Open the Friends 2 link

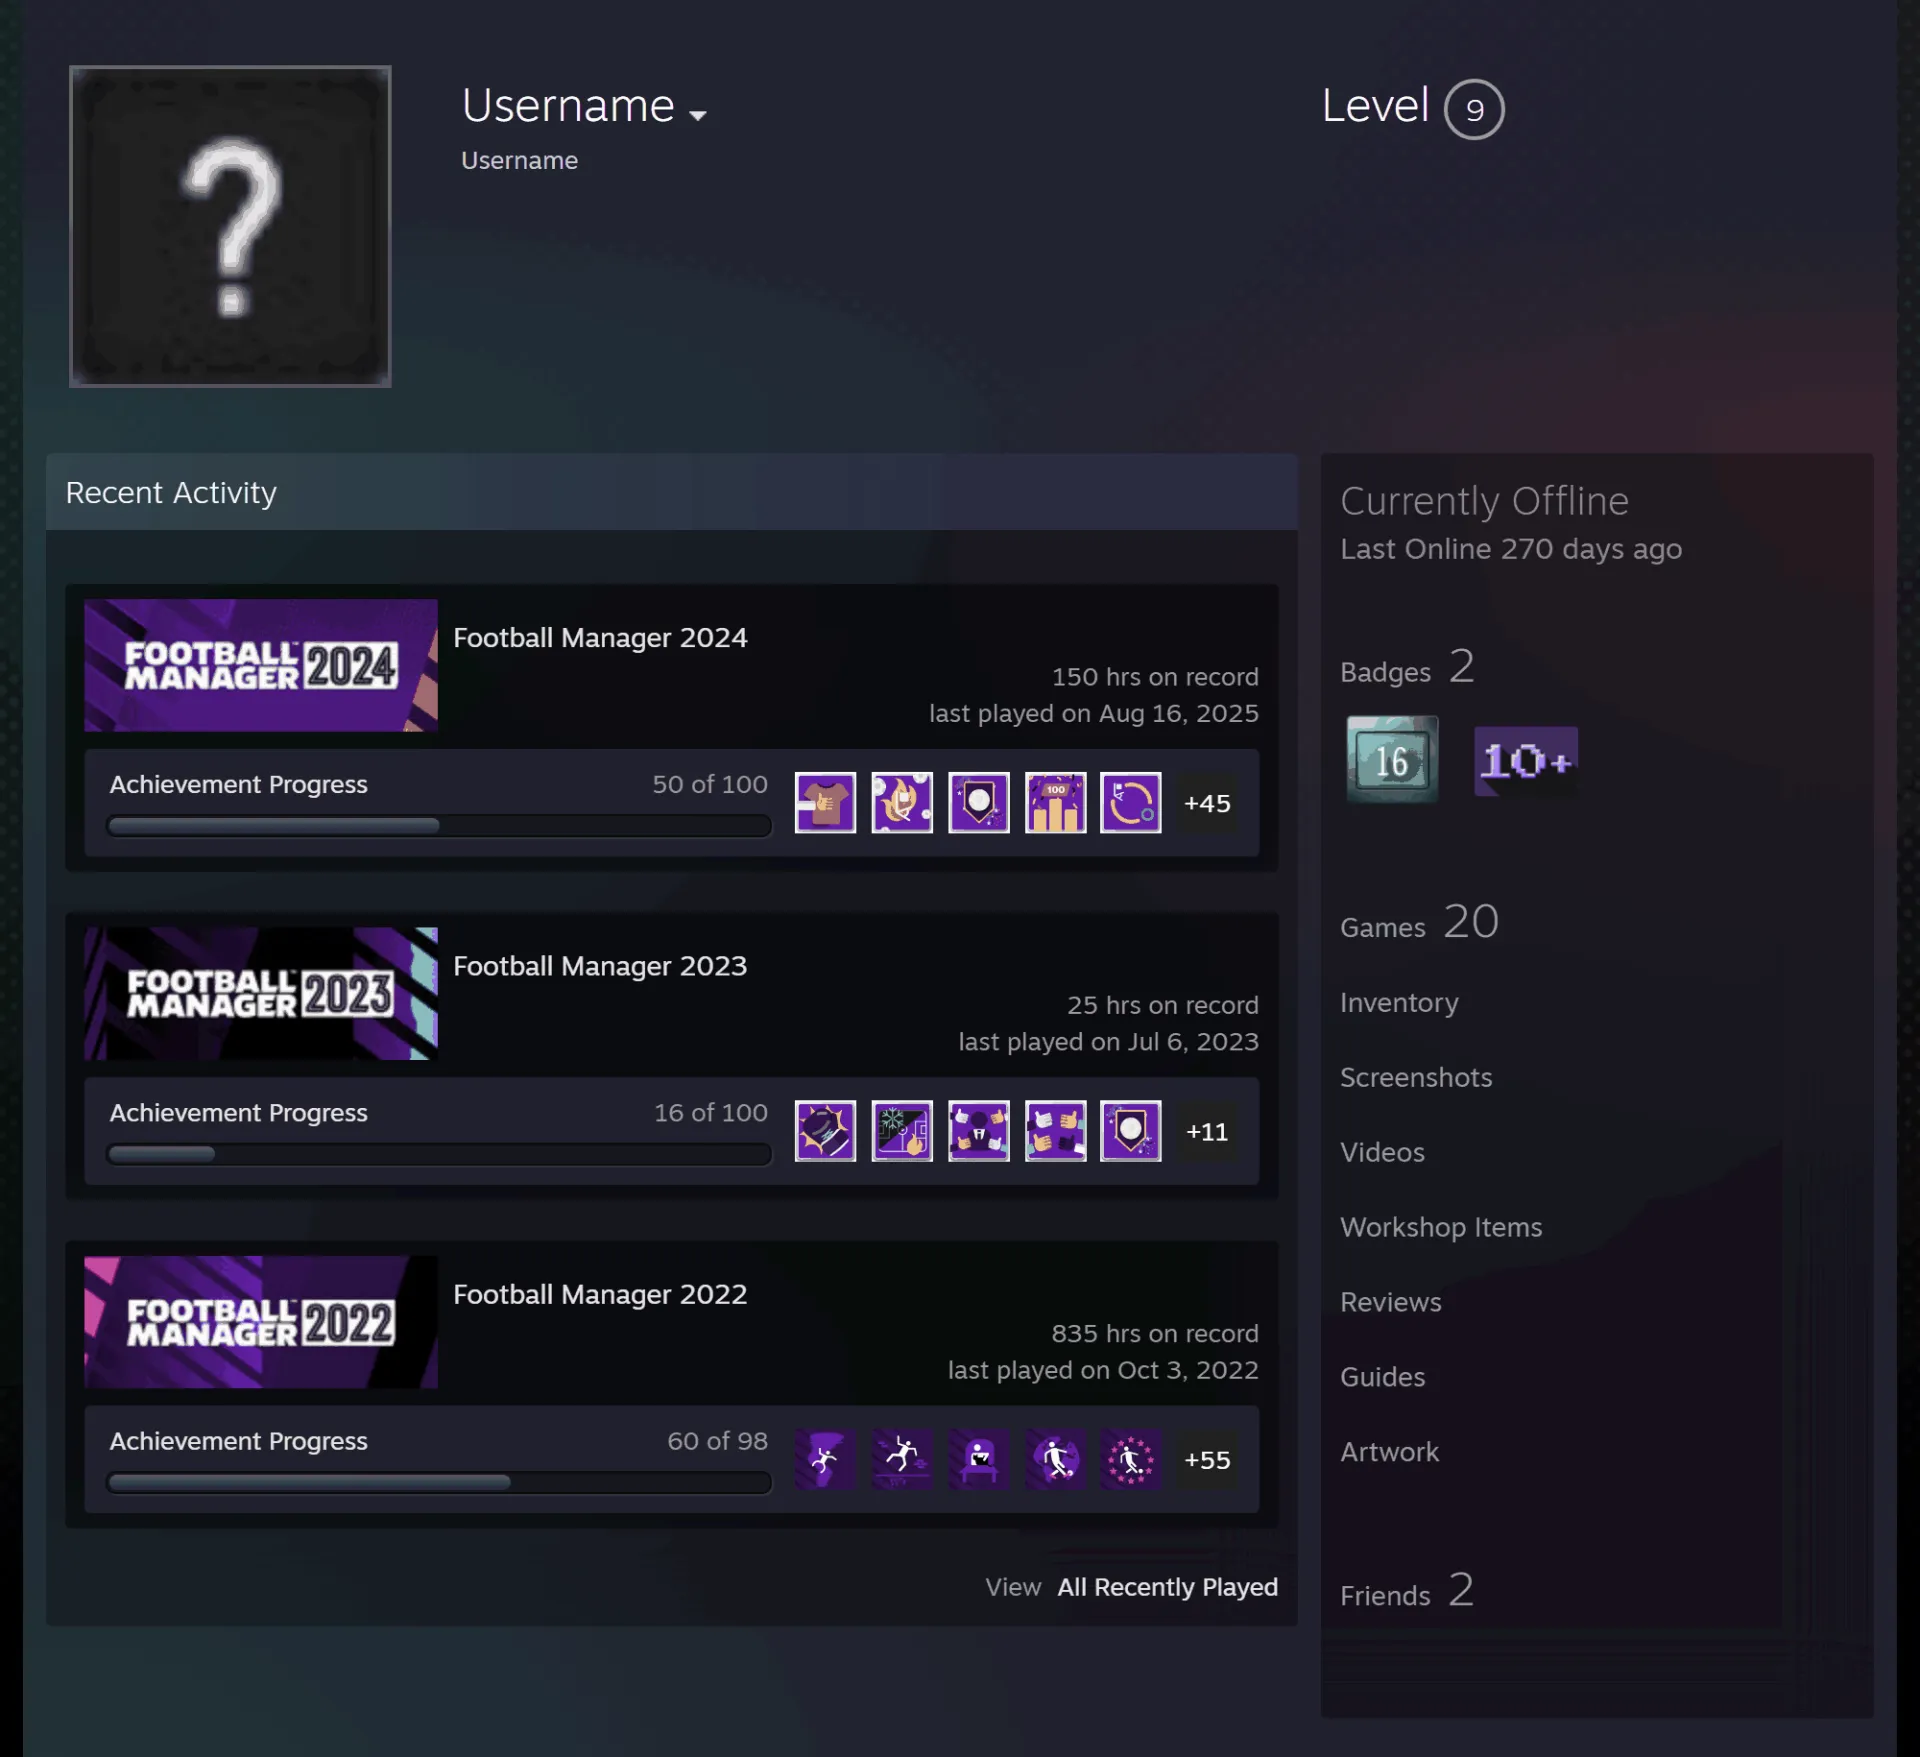click(x=1407, y=1591)
